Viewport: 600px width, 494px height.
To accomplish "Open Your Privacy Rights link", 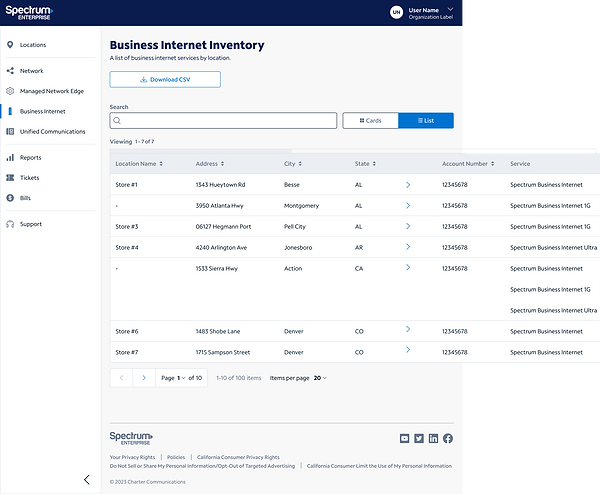I will pos(132,457).
